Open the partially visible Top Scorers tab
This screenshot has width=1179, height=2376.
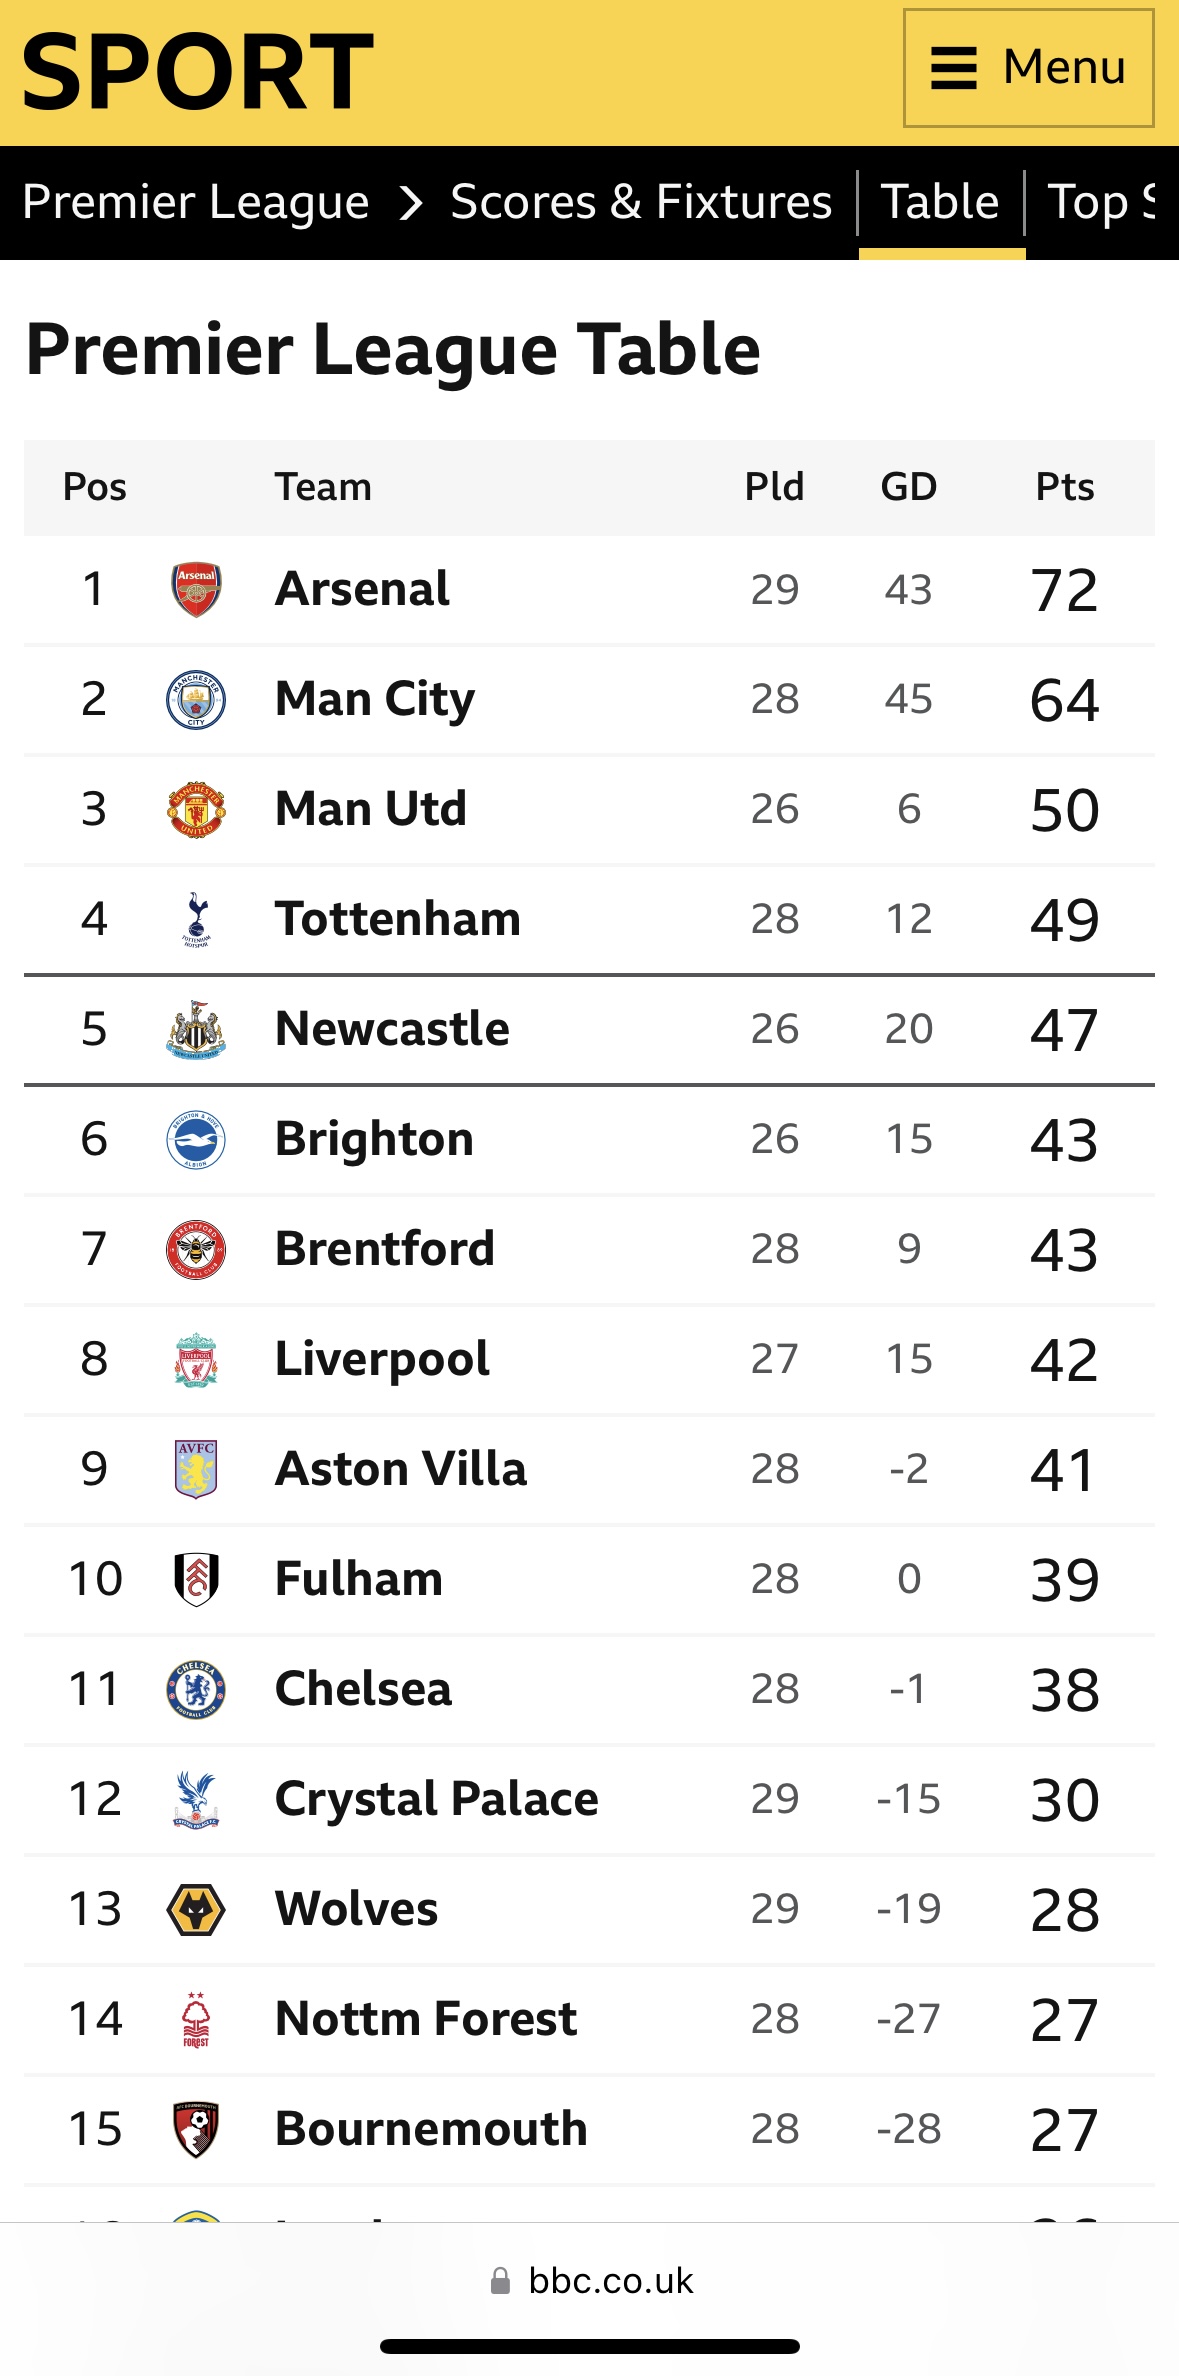coord(1102,203)
